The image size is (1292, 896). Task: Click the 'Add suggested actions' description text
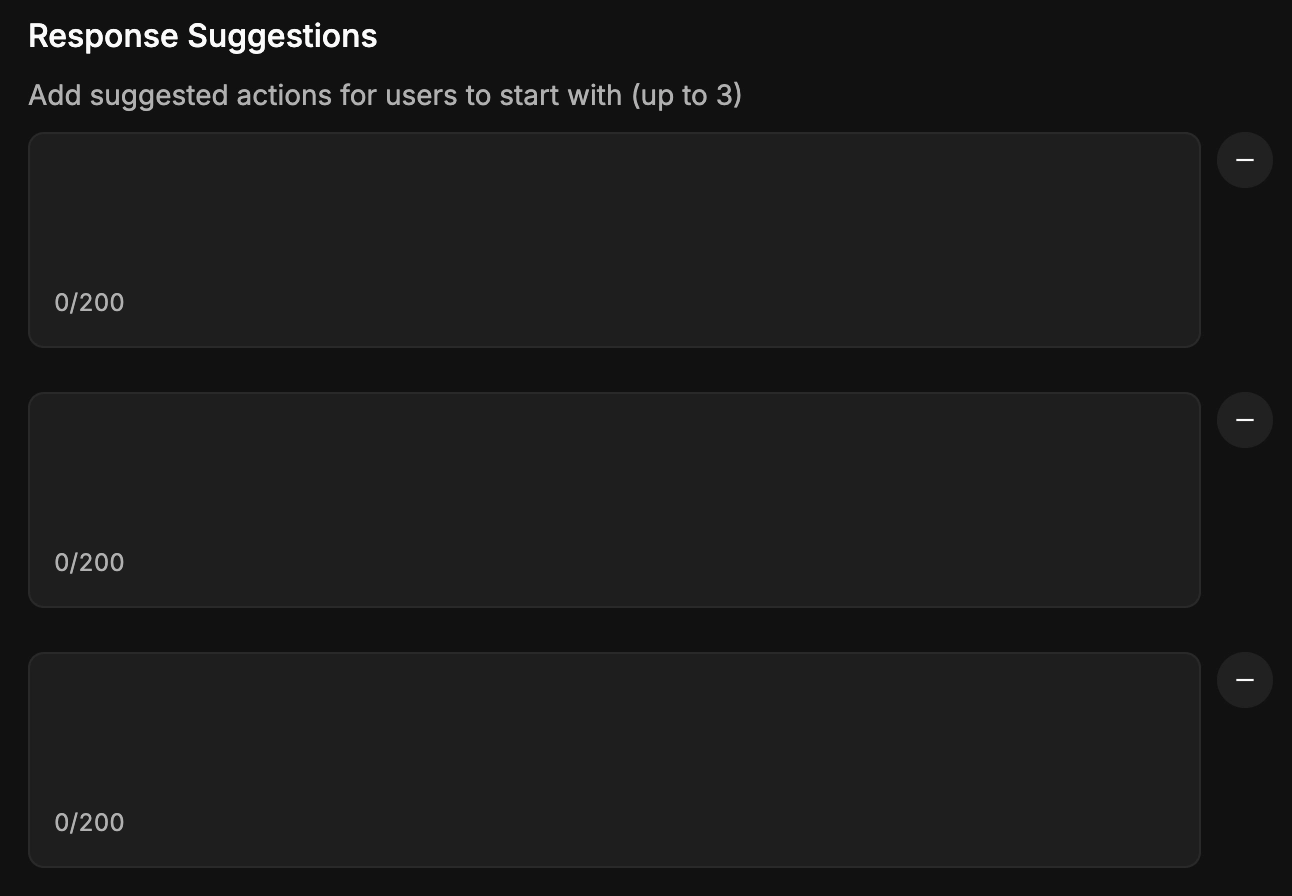click(x=385, y=96)
